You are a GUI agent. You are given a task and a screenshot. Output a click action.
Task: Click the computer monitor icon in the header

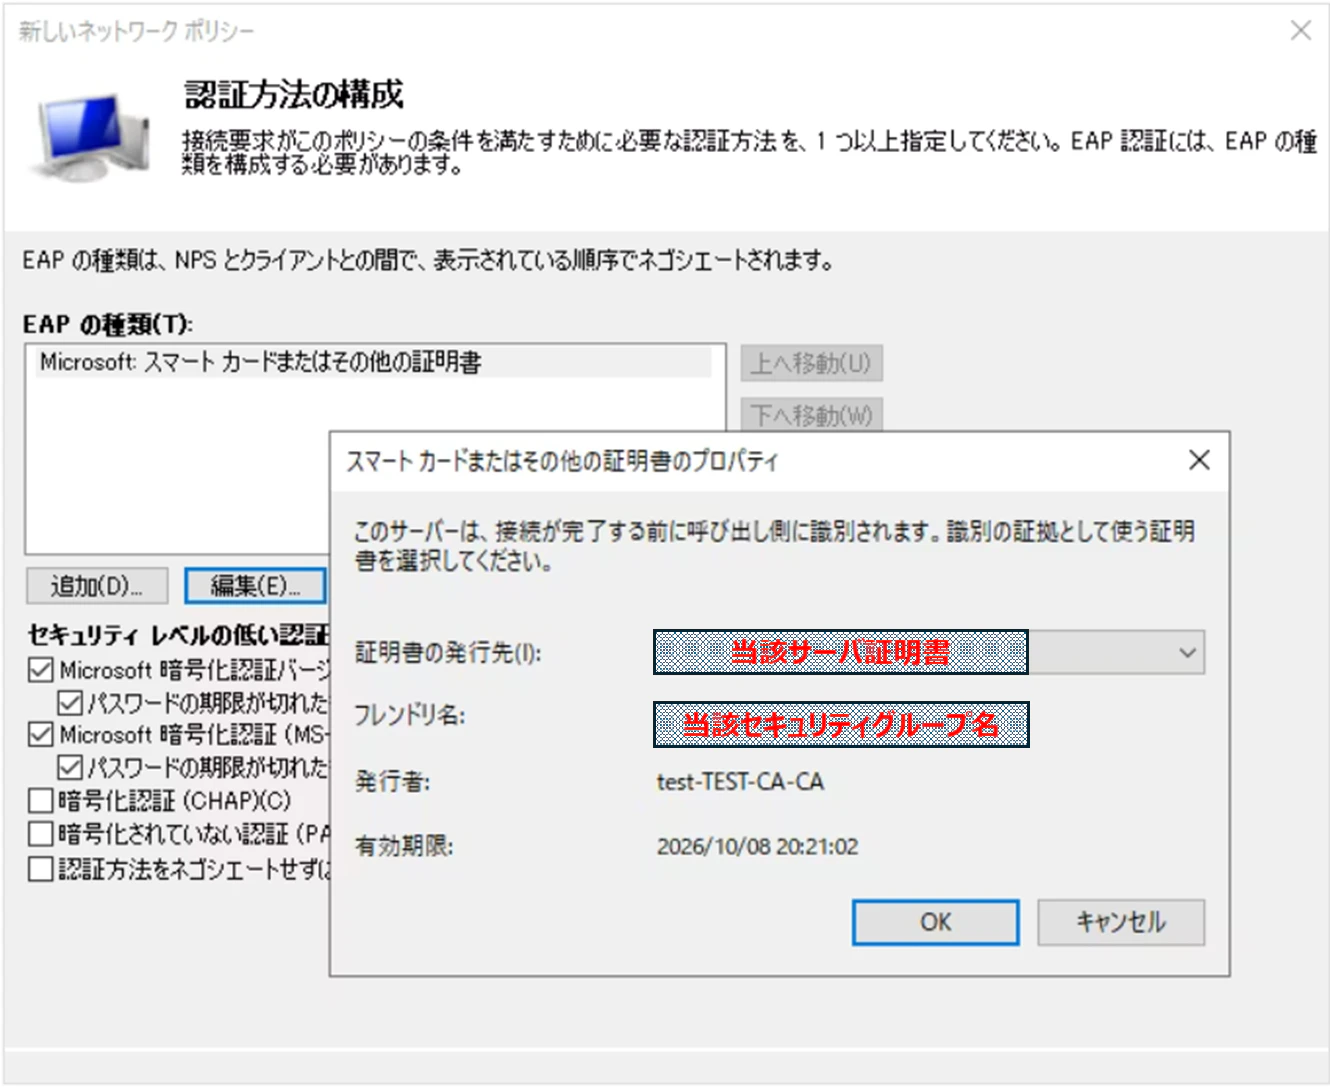(x=90, y=138)
